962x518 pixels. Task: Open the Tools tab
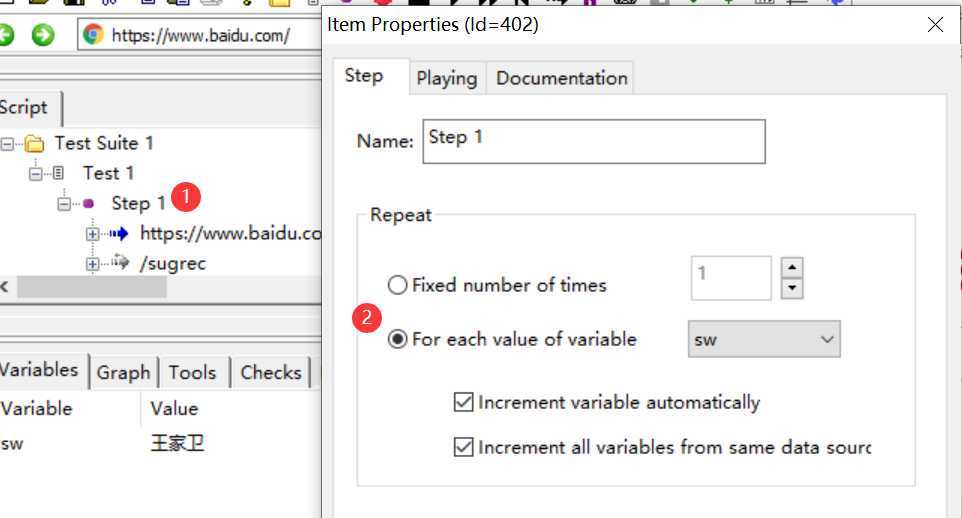pyautogui.click(x=193, y=373)
